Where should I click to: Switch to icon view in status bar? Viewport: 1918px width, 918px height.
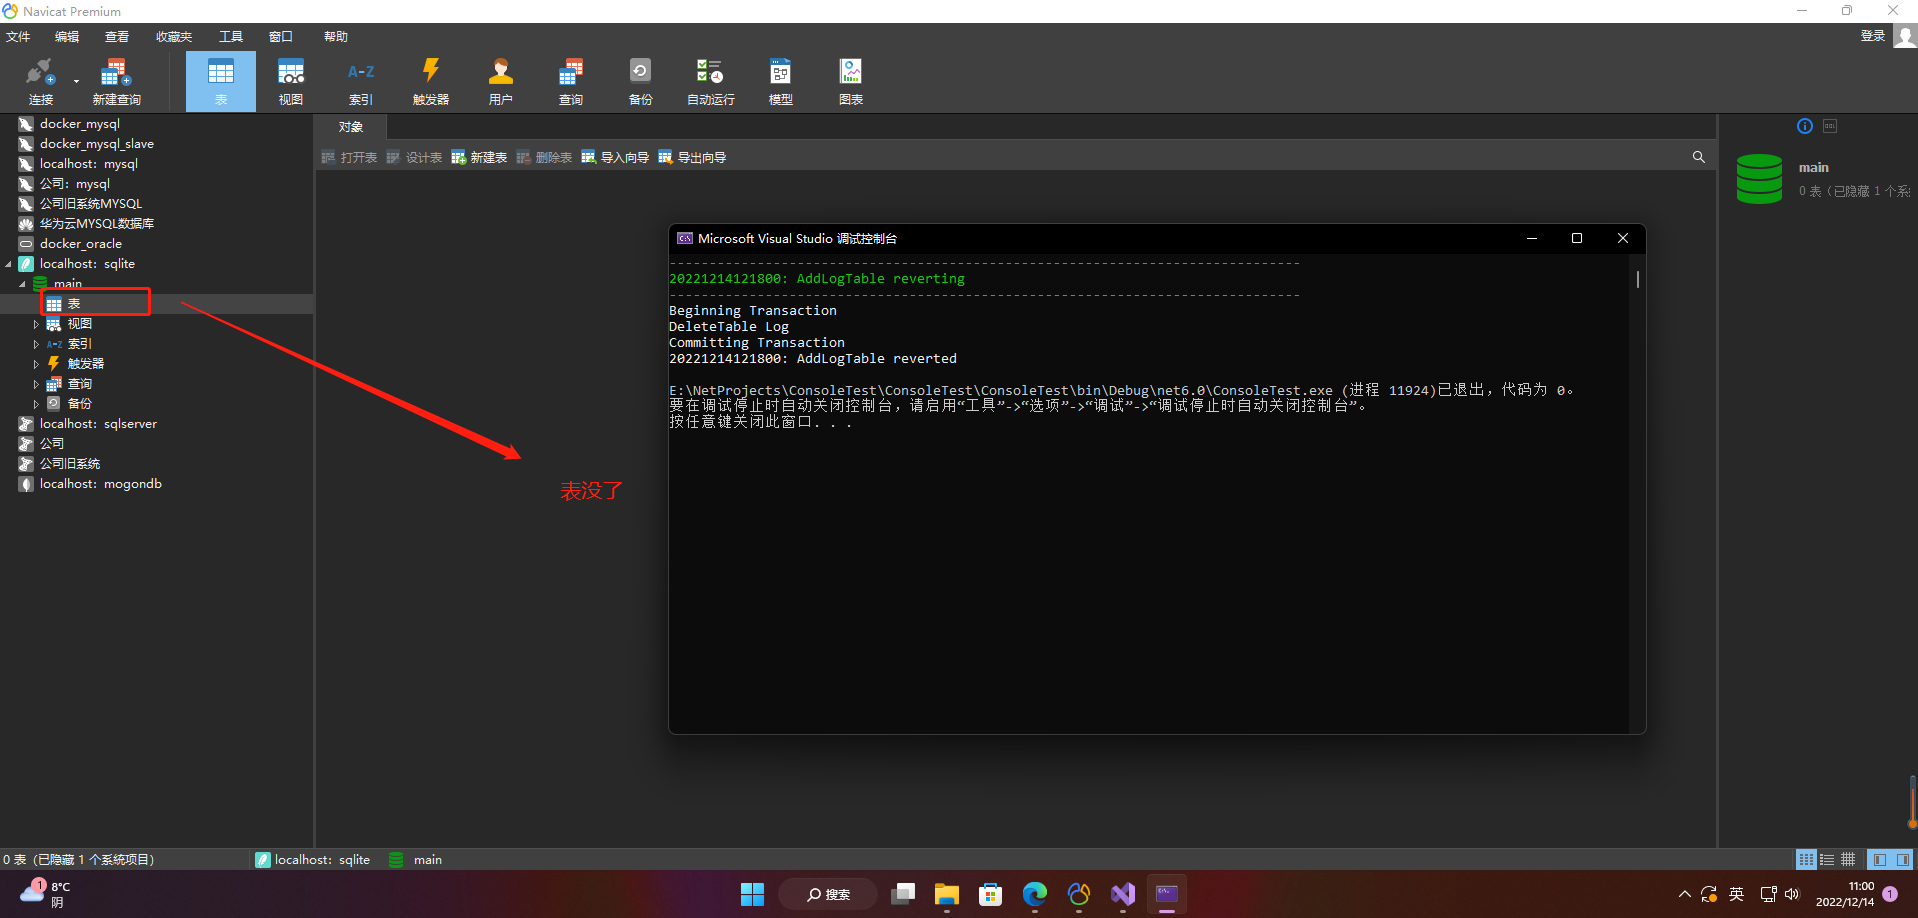(x=1806, y=859)
